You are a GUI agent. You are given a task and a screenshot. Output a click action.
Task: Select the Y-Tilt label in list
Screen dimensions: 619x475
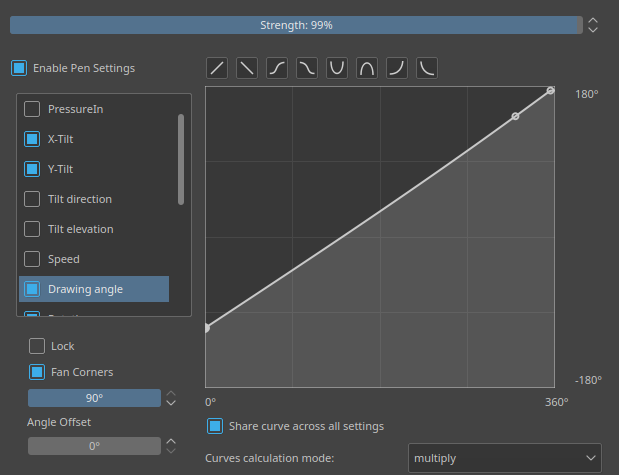(x=60, y=169)
